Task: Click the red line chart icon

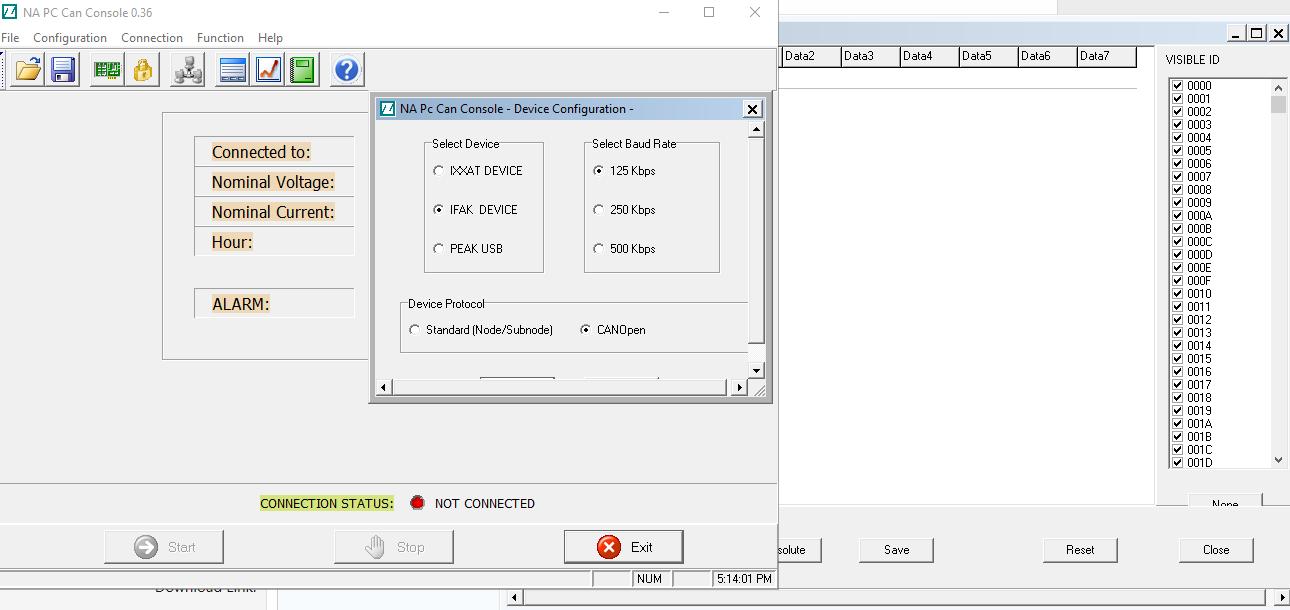Action: click(x=268, y=70)
